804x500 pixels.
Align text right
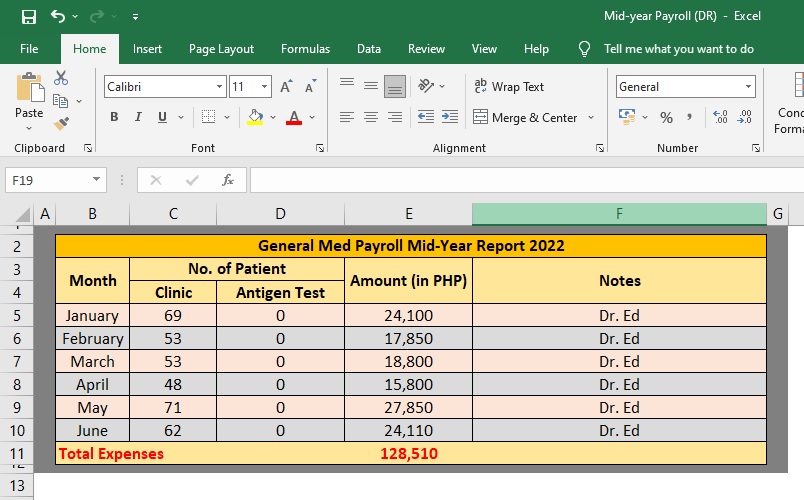coord(395,117)
